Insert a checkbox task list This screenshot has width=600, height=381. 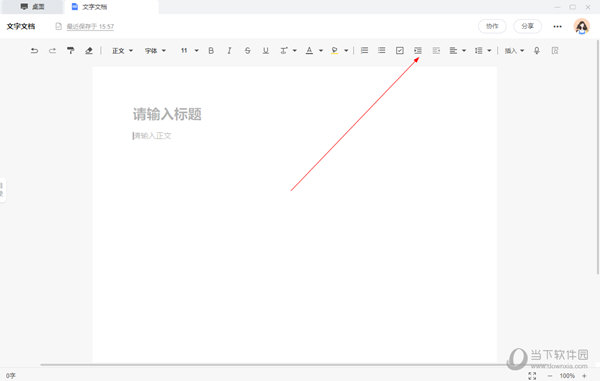pos(399,50)
